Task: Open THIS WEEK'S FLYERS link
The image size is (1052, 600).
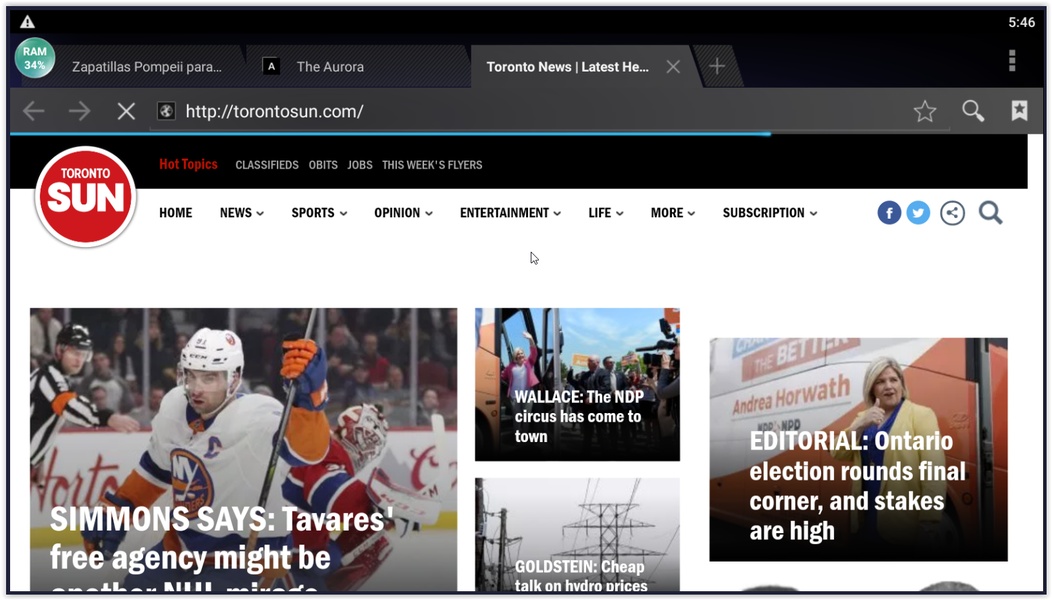Action: [432, 165]
